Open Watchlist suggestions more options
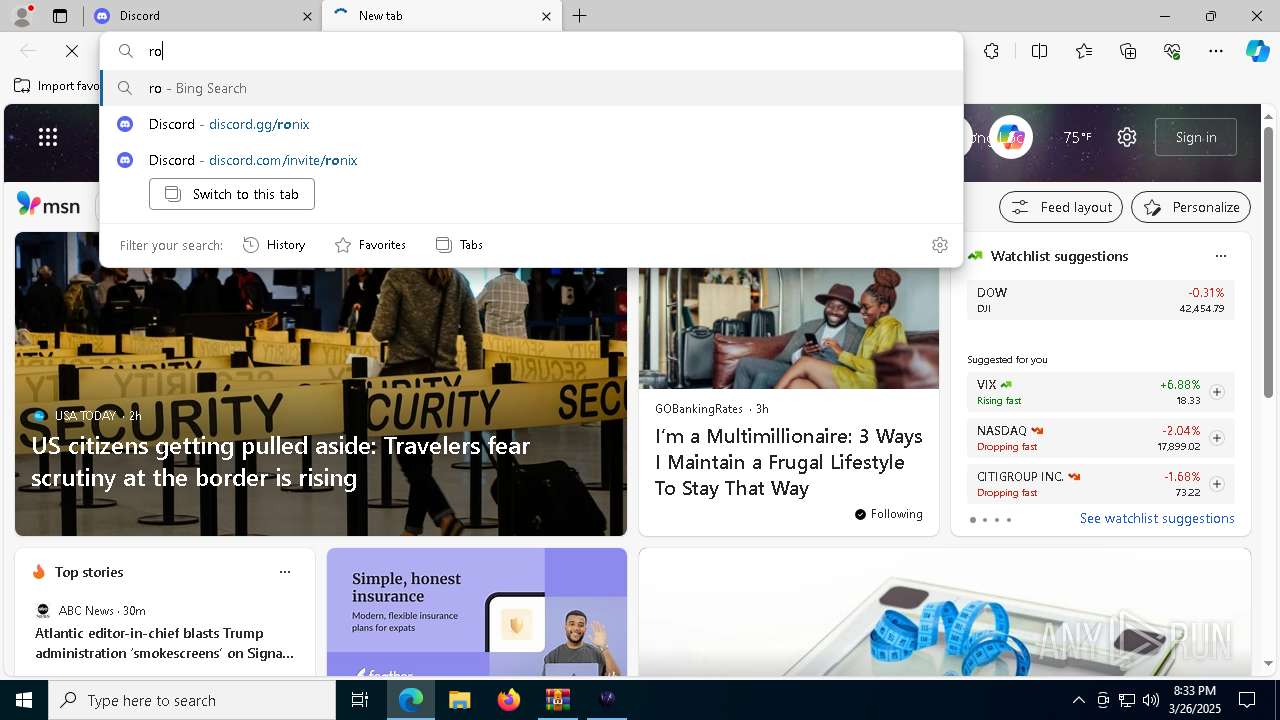 click(x=1220, y=256)
